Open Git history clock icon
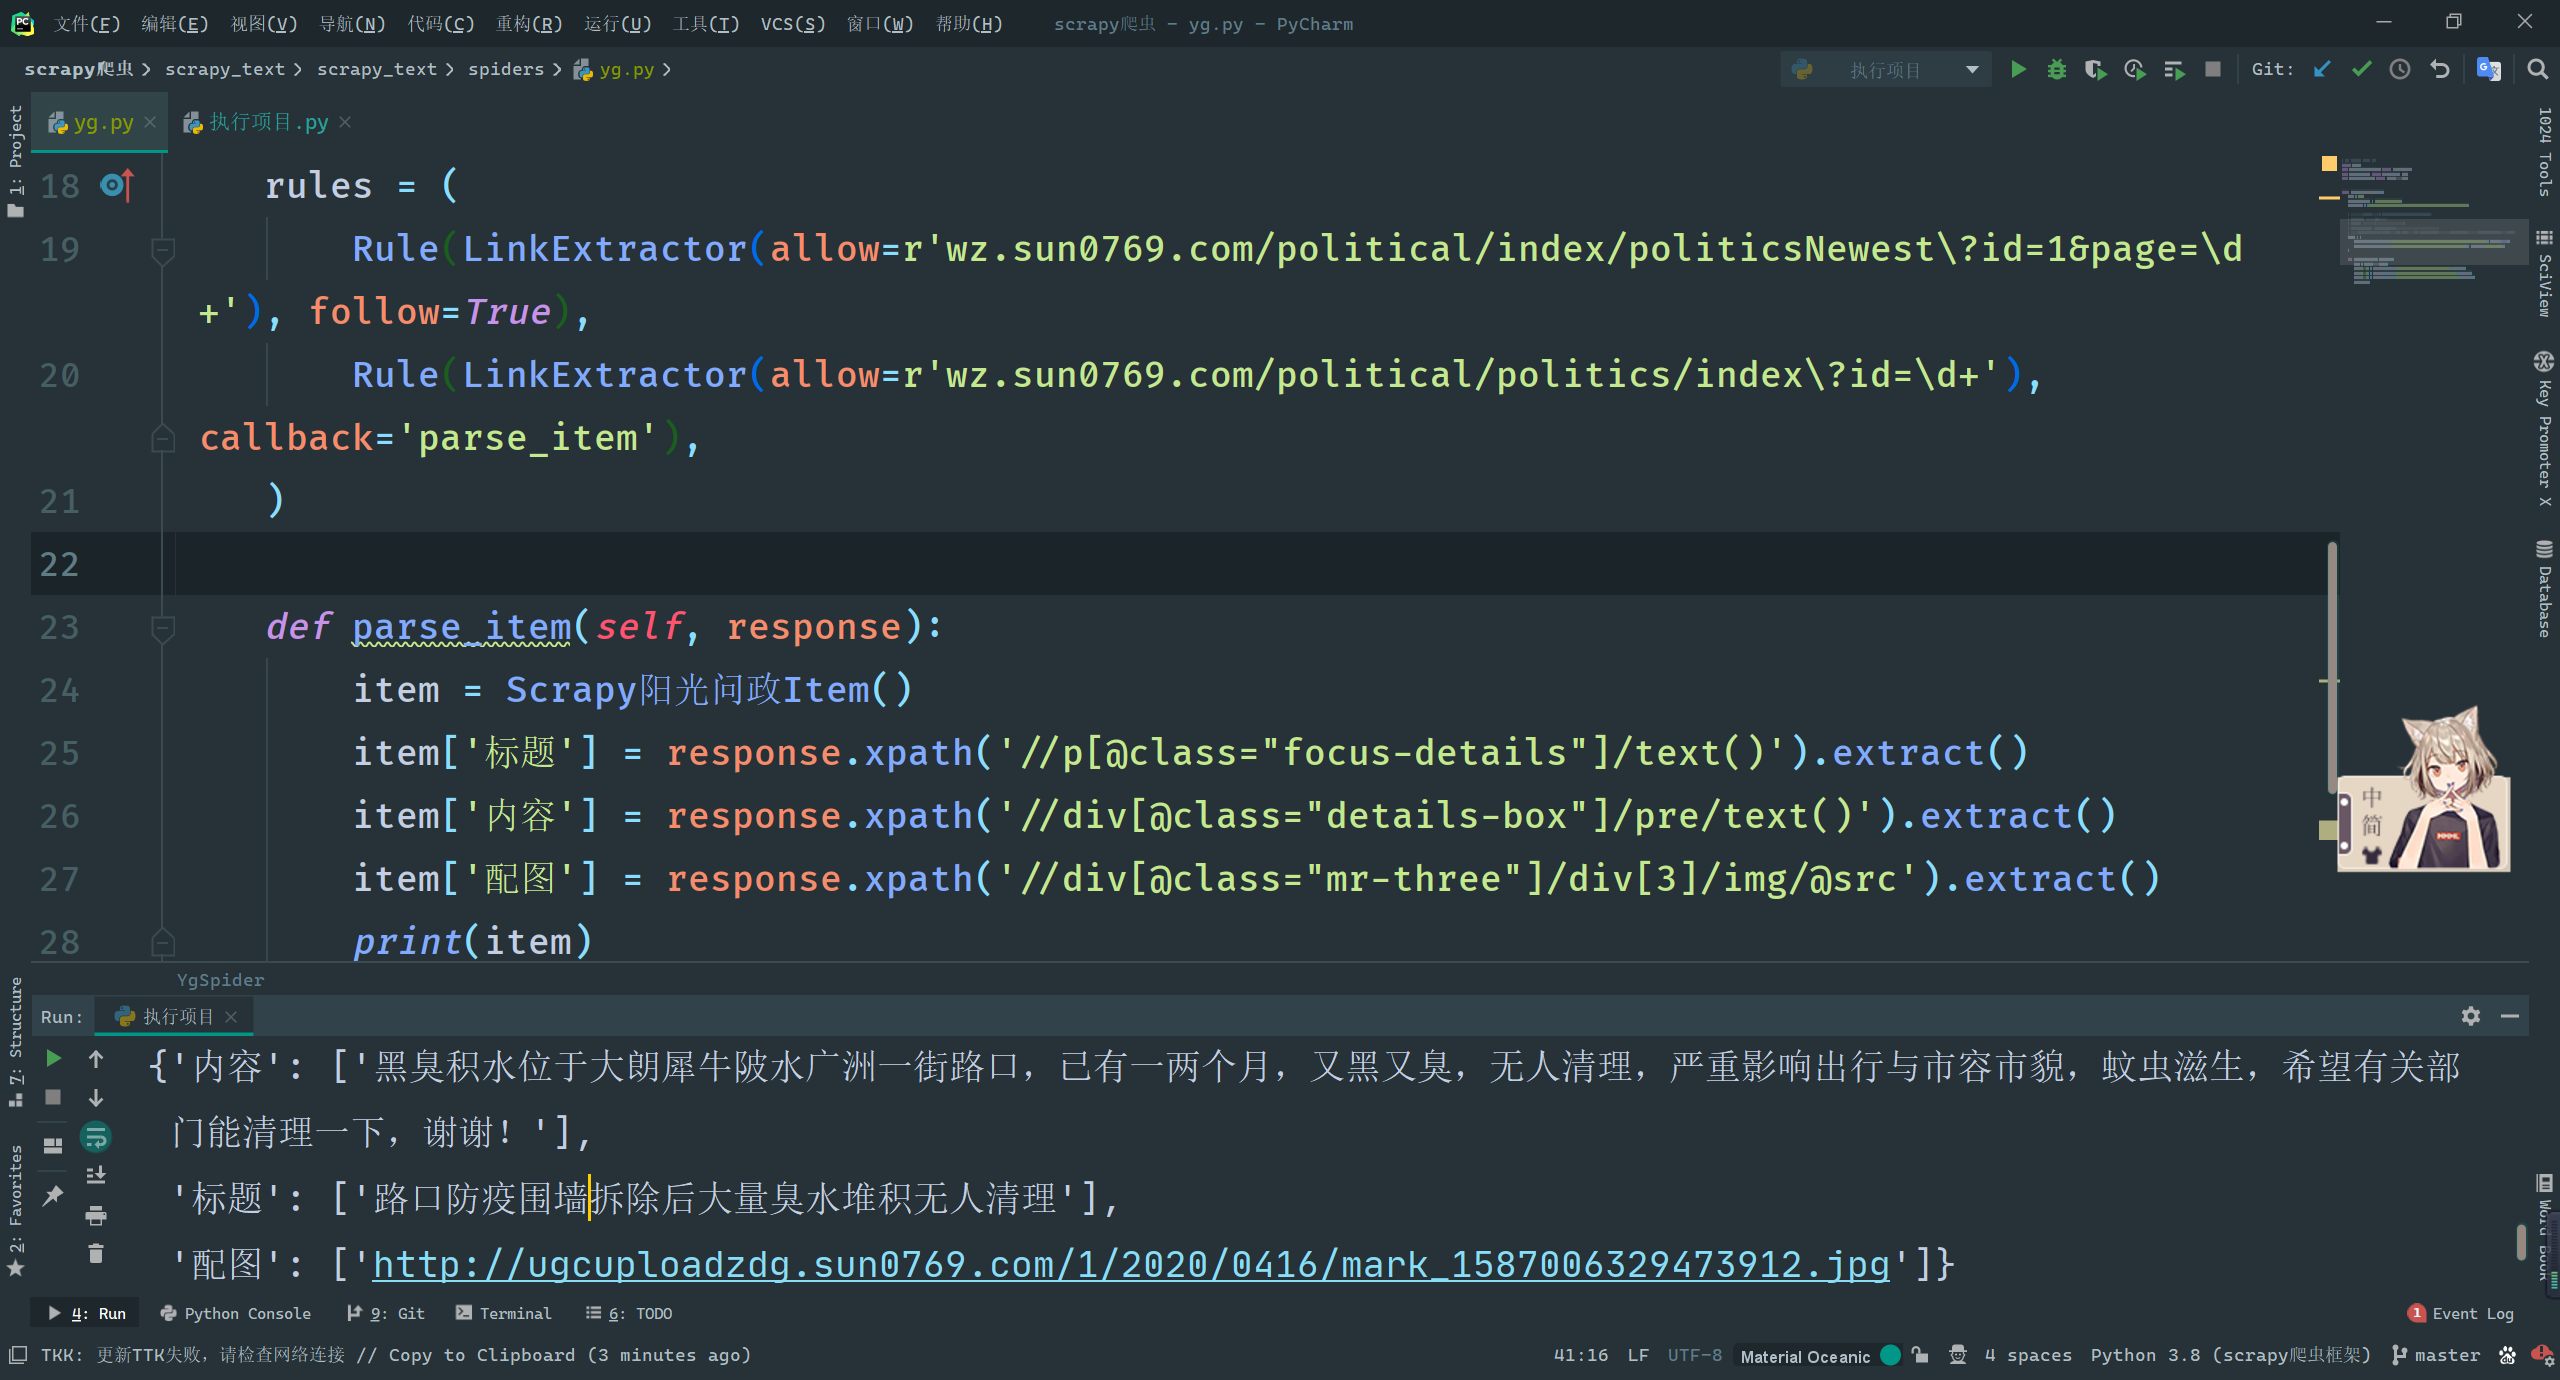The width and height of the screenshot is (2560, 1380). (x=2400, y=69)
